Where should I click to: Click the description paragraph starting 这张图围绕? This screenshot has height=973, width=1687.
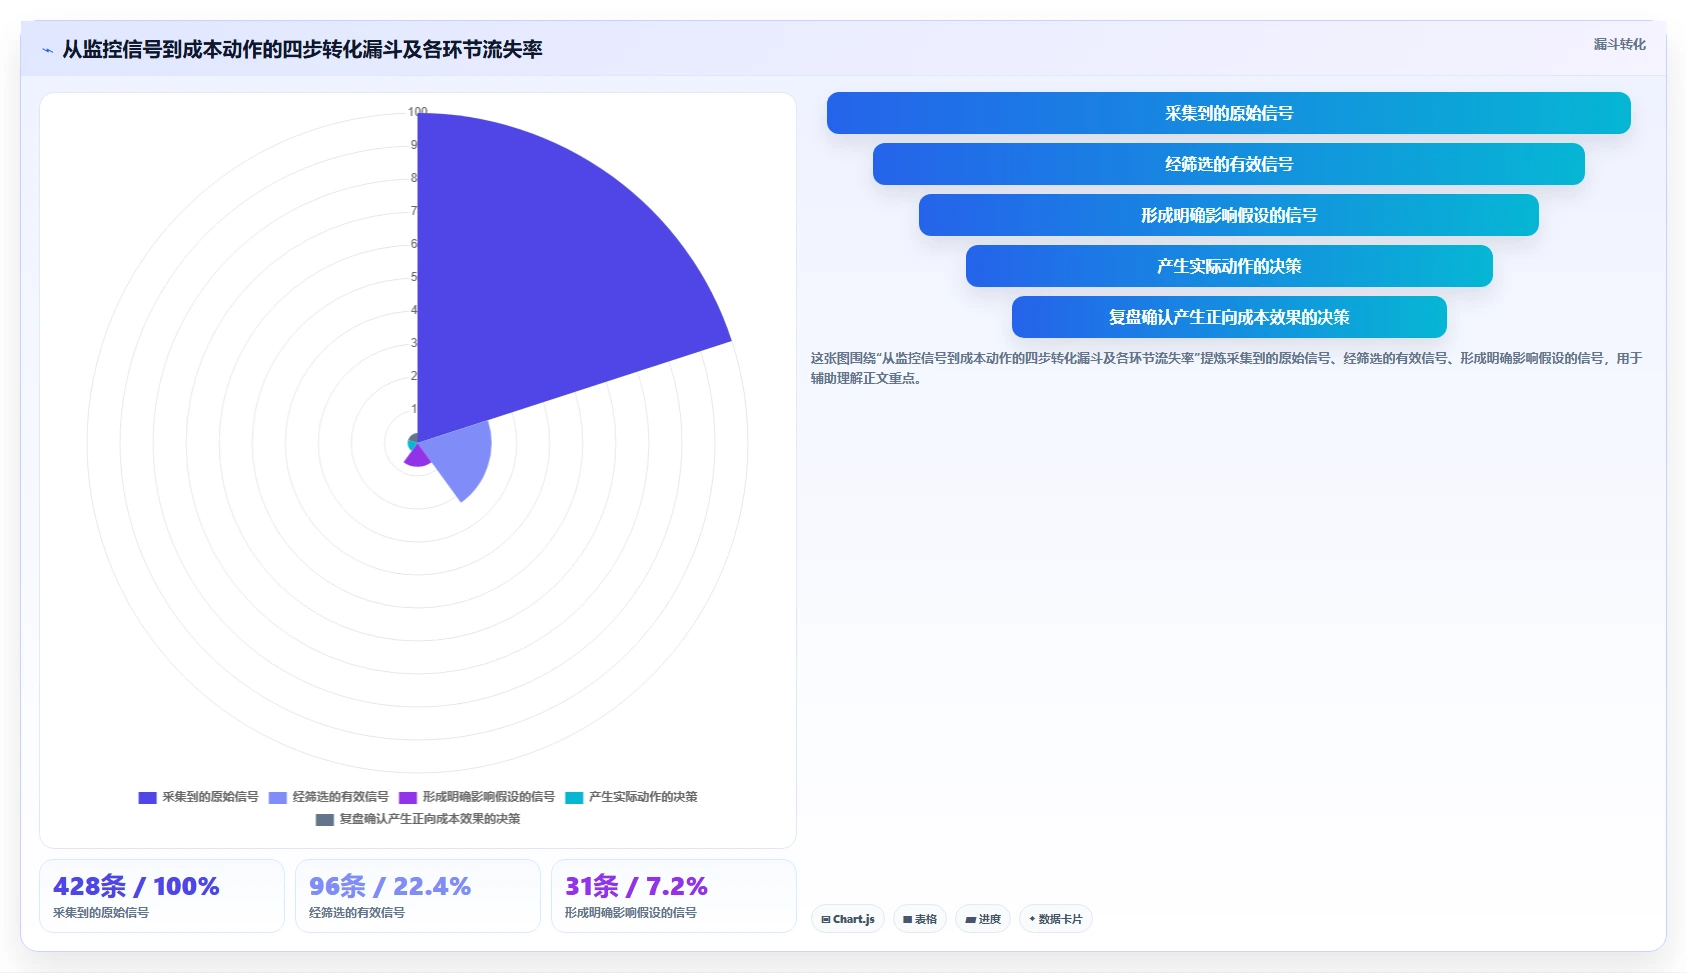(1226, 368)
